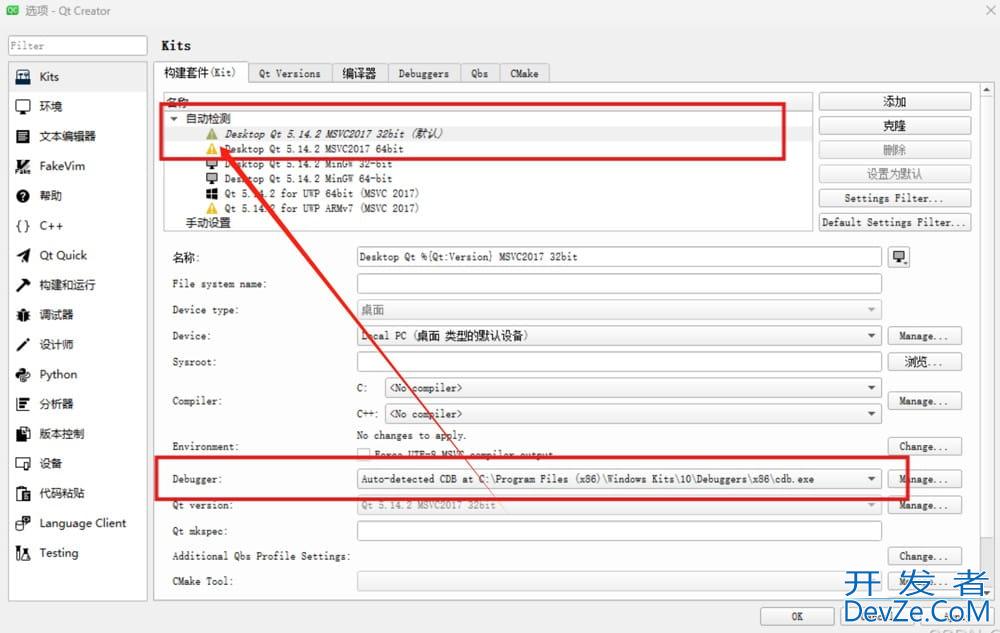Select the 手动设置 manual group row
The width and height of the screenshot is (1000, 633).
pos(208,223)
